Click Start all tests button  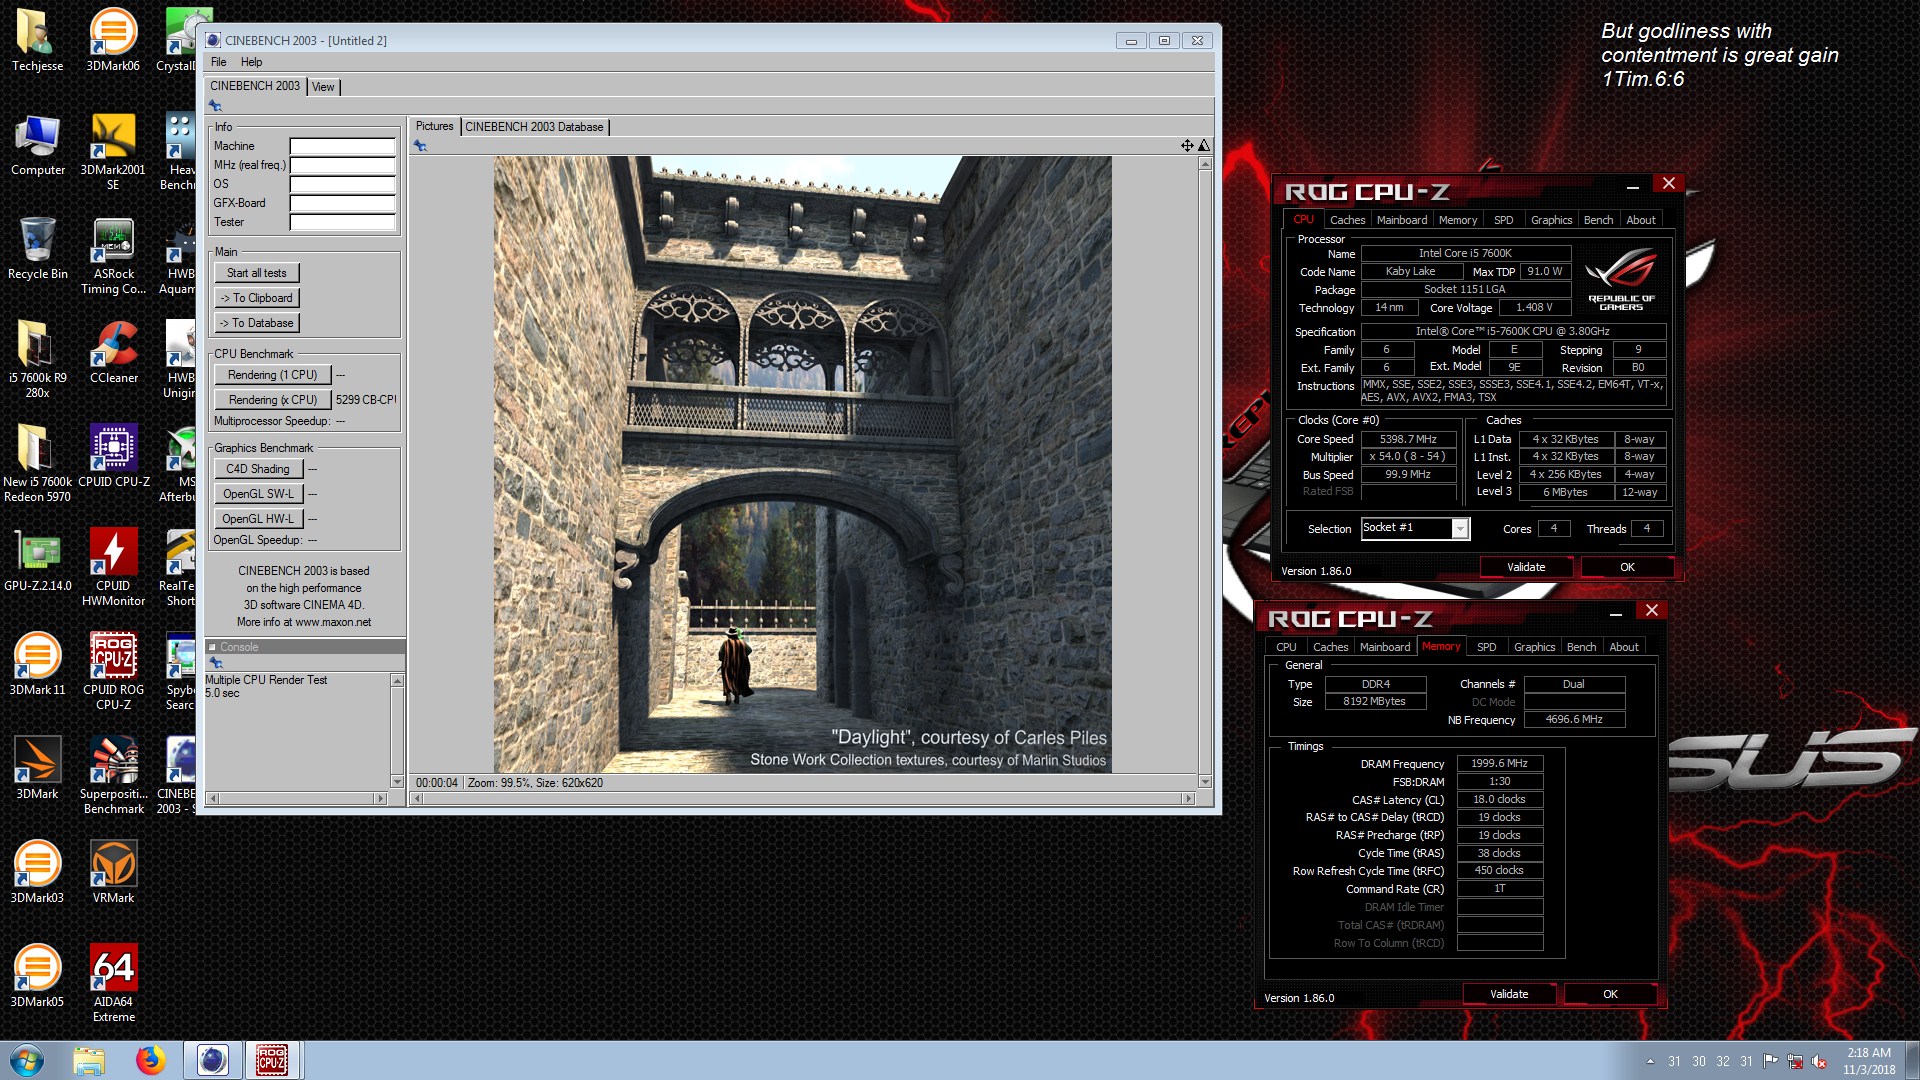point(256,273)
